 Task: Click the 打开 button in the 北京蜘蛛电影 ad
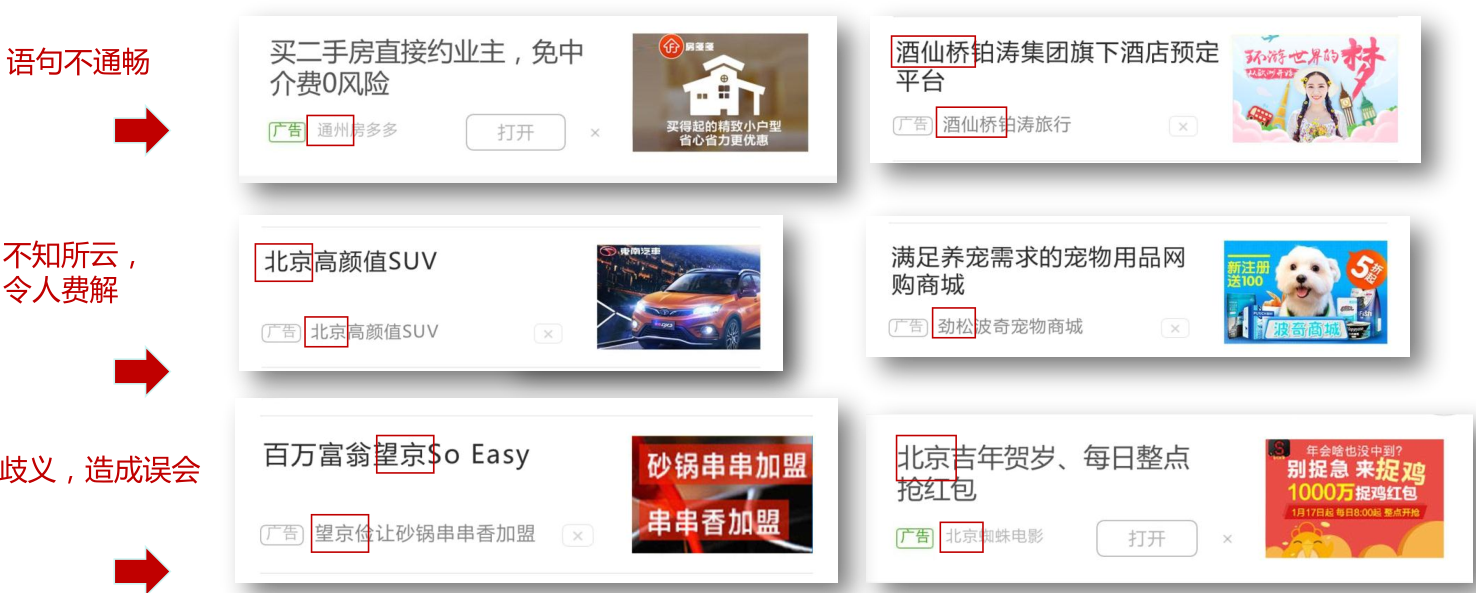(x=1146, y=538)
